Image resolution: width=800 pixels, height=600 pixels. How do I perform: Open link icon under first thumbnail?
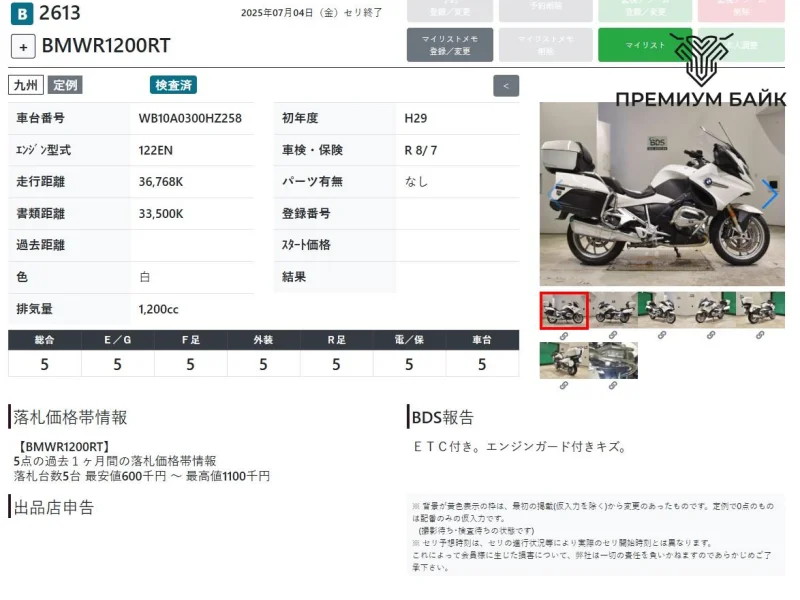pyautogui.click(x=564, y=336)
